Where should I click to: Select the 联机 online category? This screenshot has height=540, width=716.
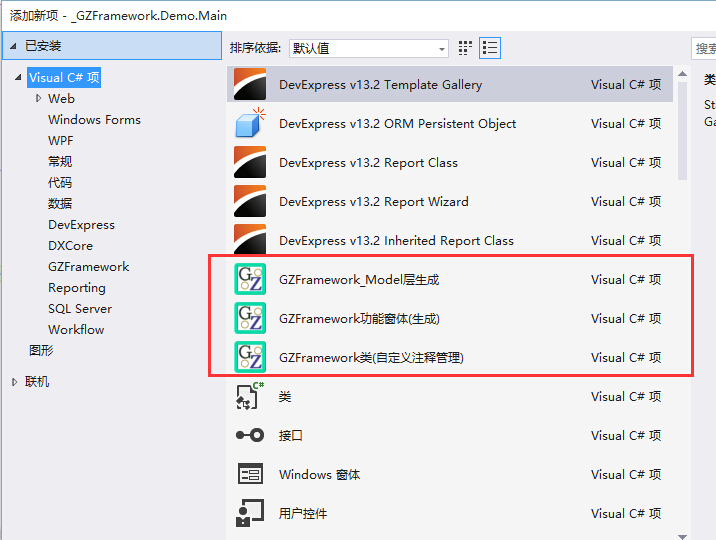click(x=37, y=382)
